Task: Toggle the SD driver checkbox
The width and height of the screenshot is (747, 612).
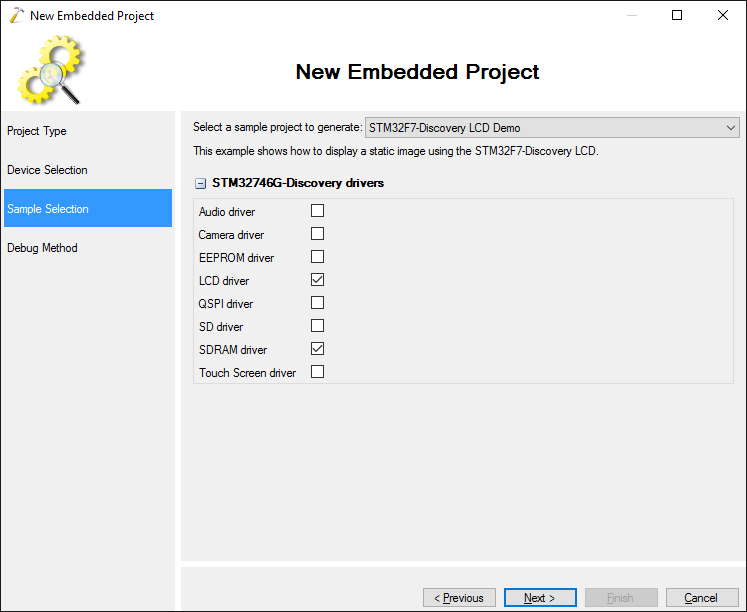Action: (317, 326)
